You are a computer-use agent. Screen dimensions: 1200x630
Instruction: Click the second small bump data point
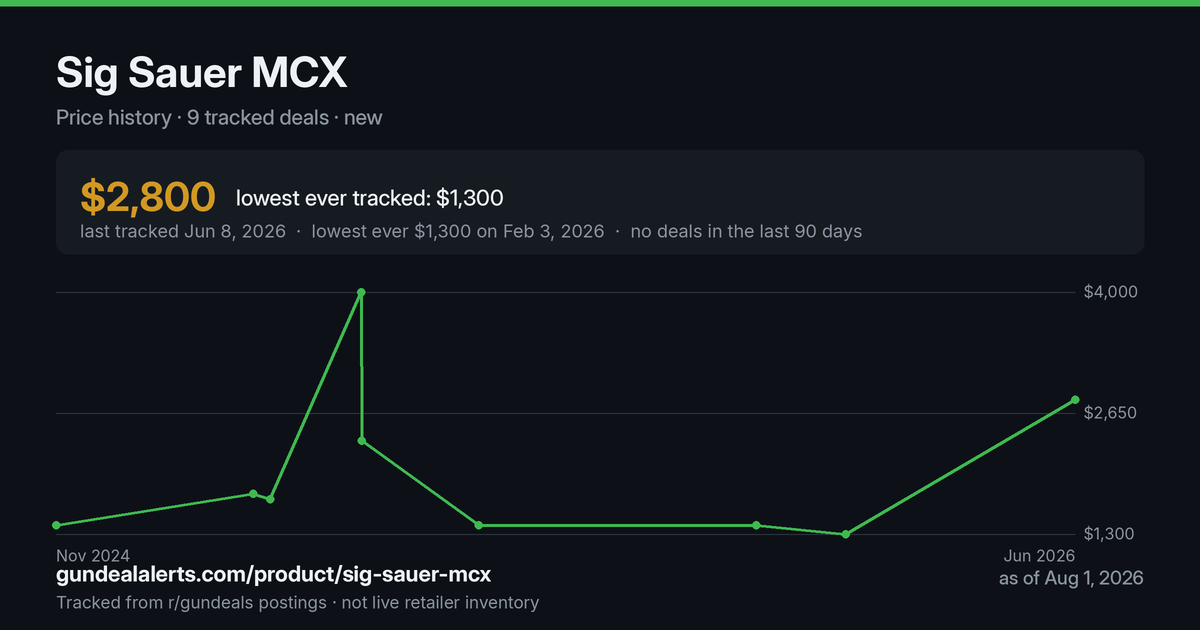tap(270, 499)
